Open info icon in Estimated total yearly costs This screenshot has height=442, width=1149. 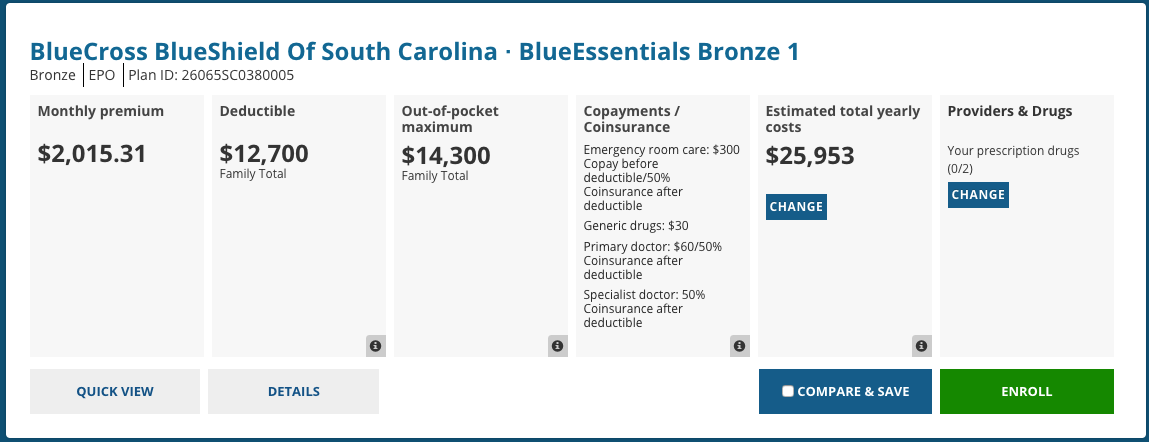[x=922, y=346]
